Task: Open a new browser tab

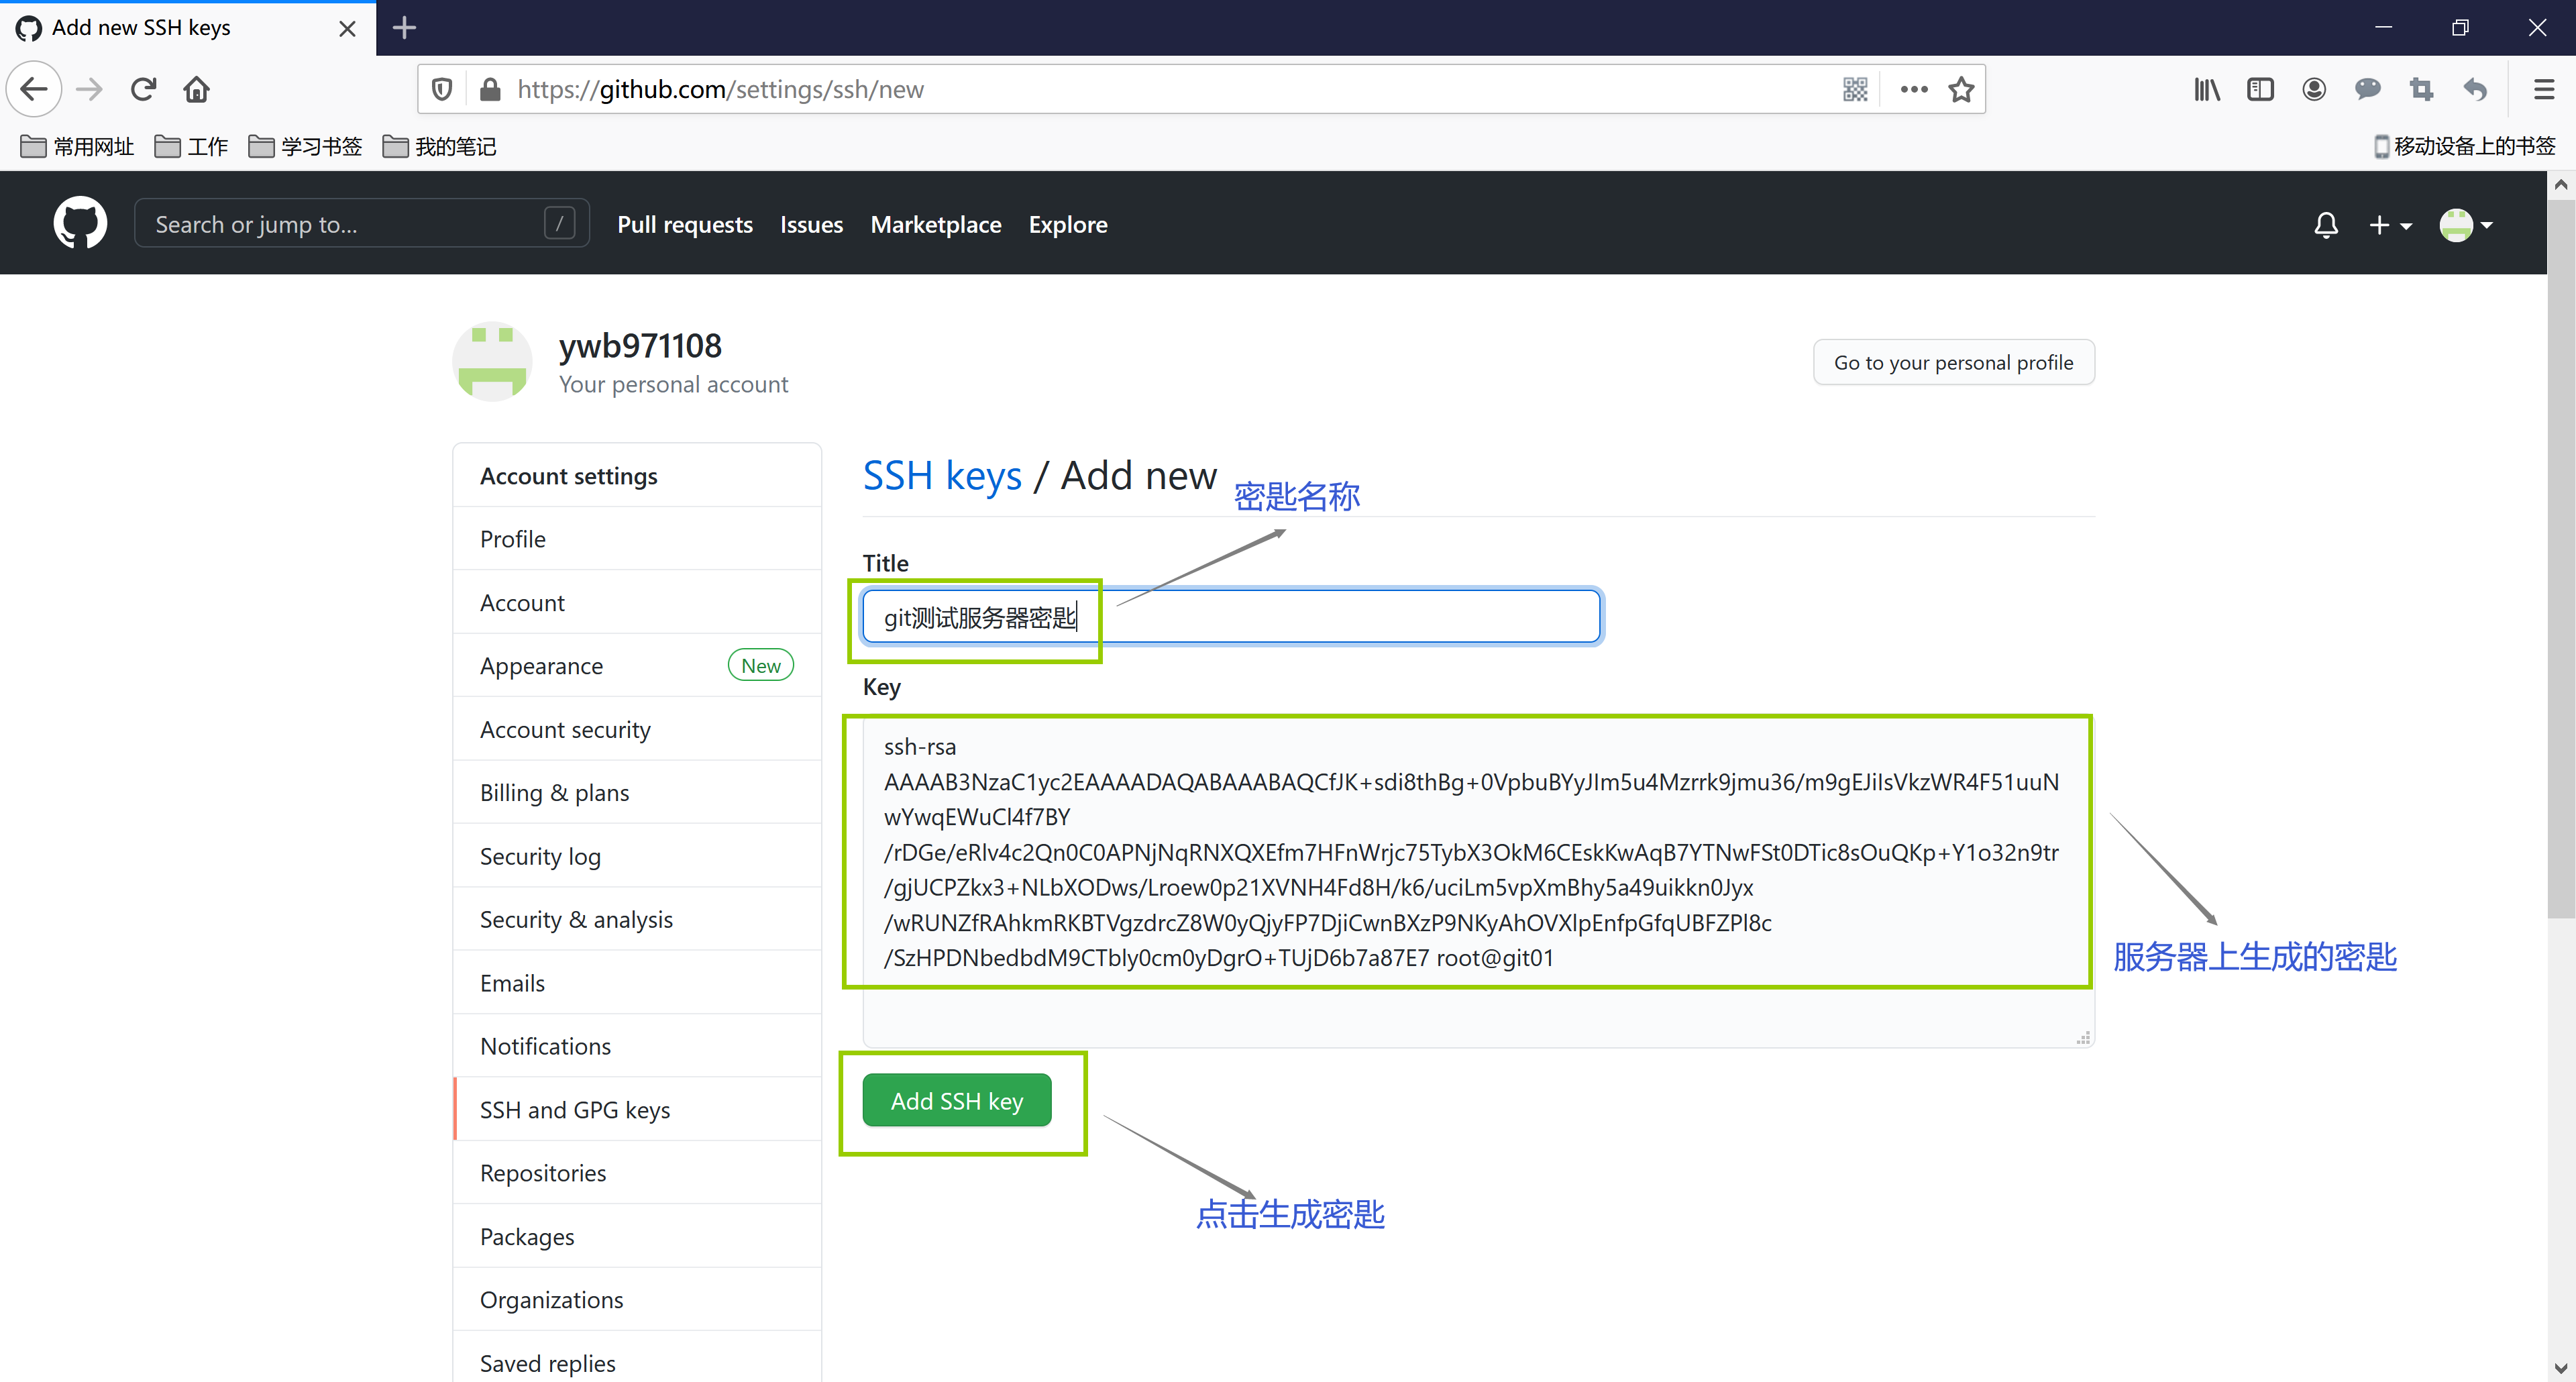Action: 404,27
